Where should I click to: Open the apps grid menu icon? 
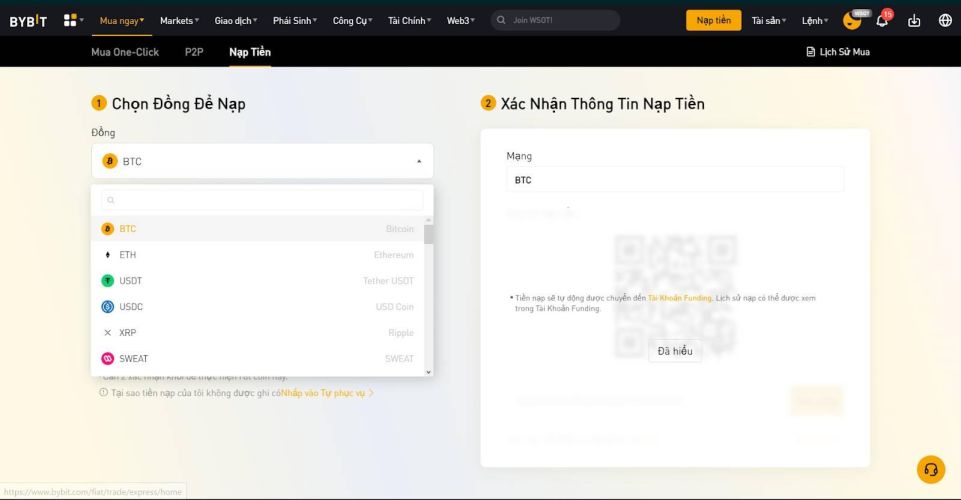pyautogui.click(x=71, y=20)
